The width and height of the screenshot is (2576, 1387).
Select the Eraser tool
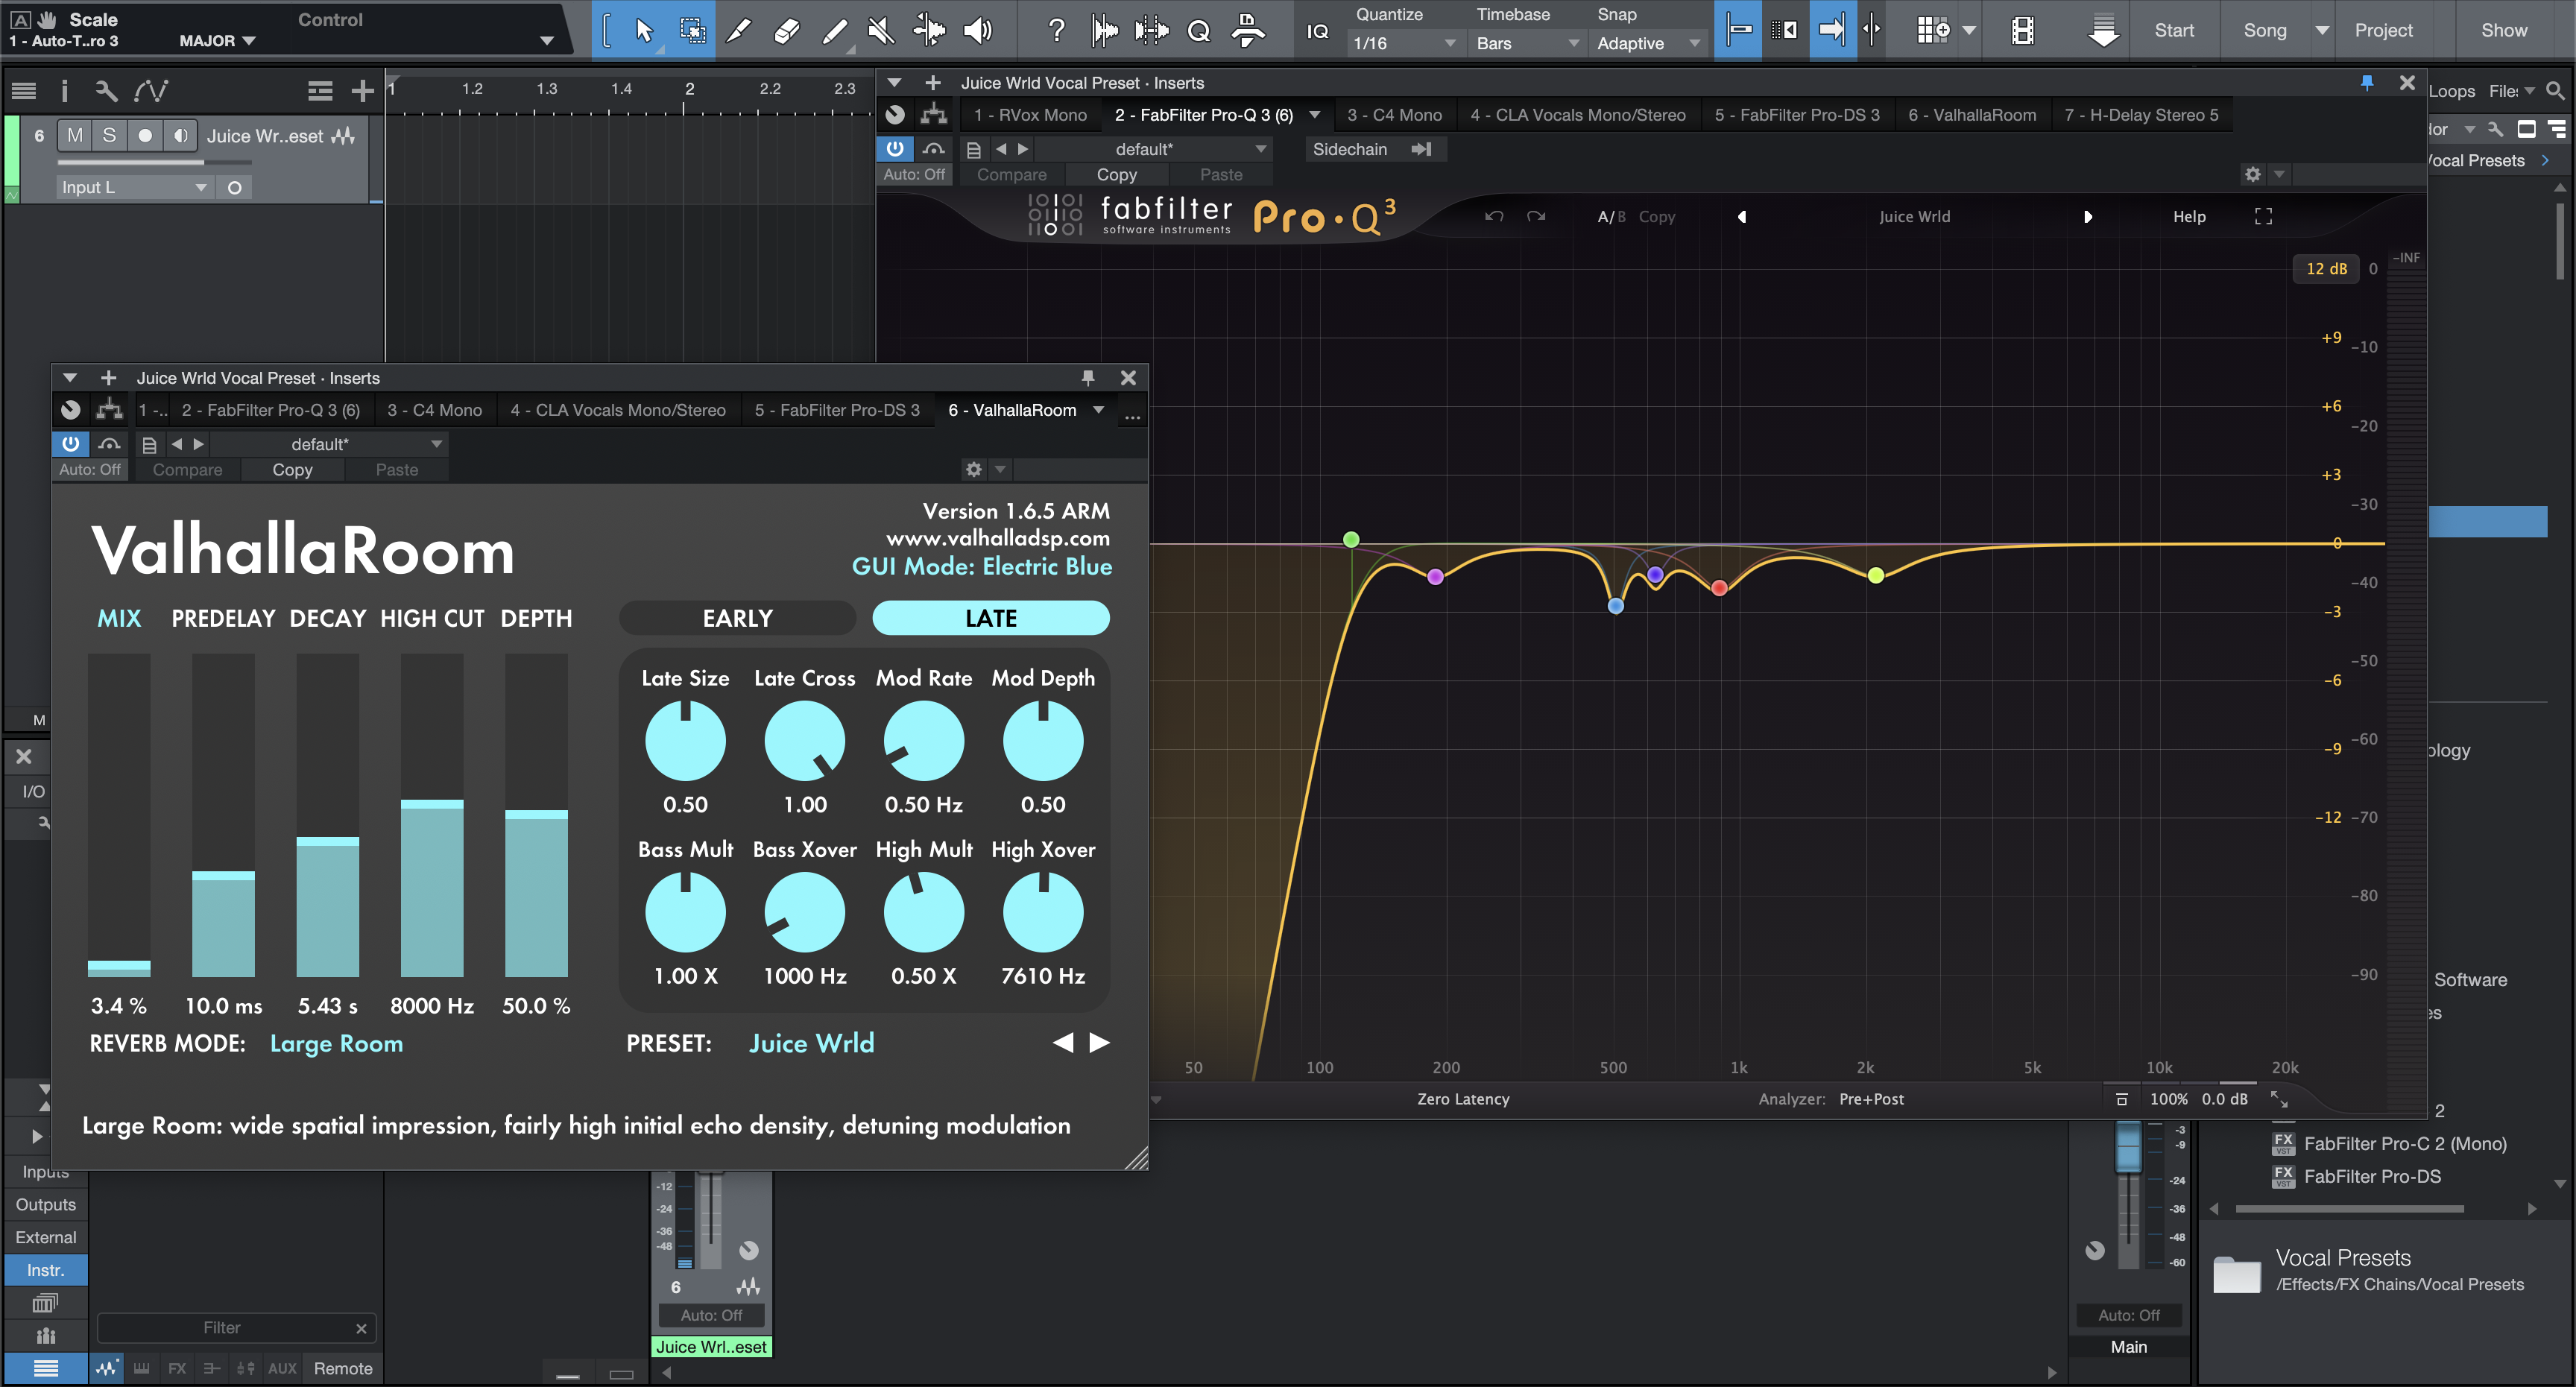787,30
